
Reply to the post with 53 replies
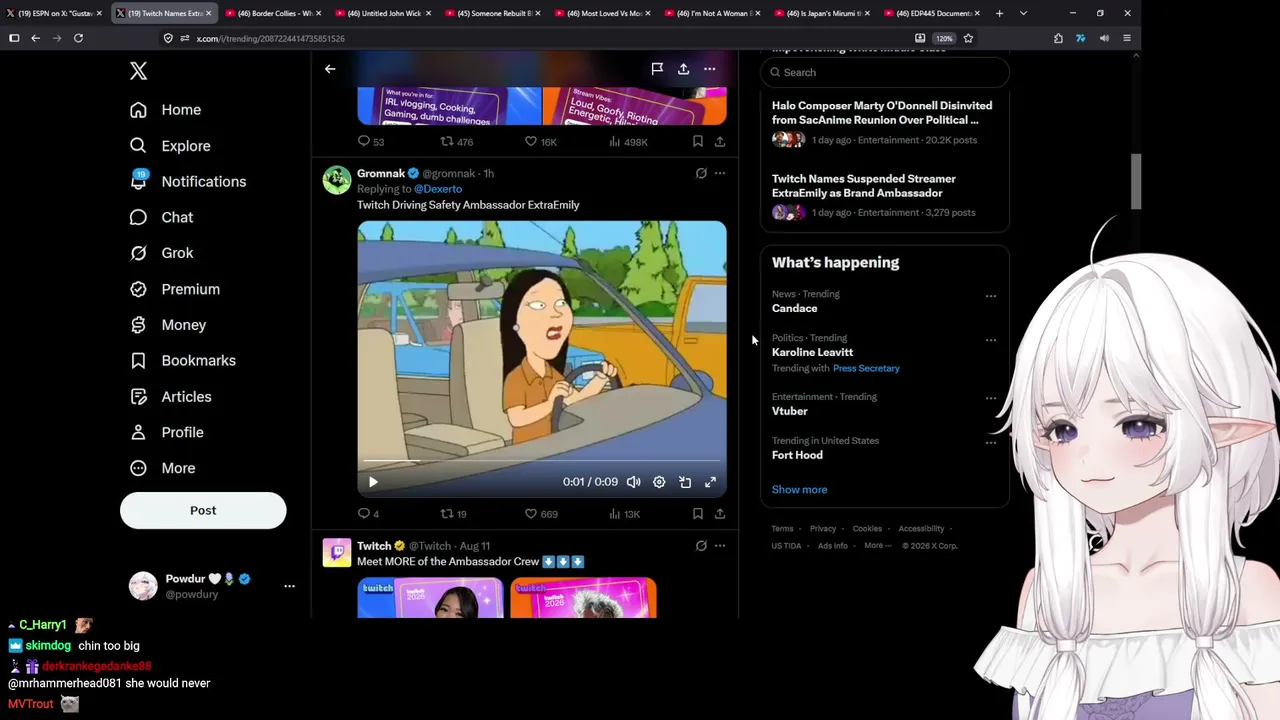pos(371,142)
